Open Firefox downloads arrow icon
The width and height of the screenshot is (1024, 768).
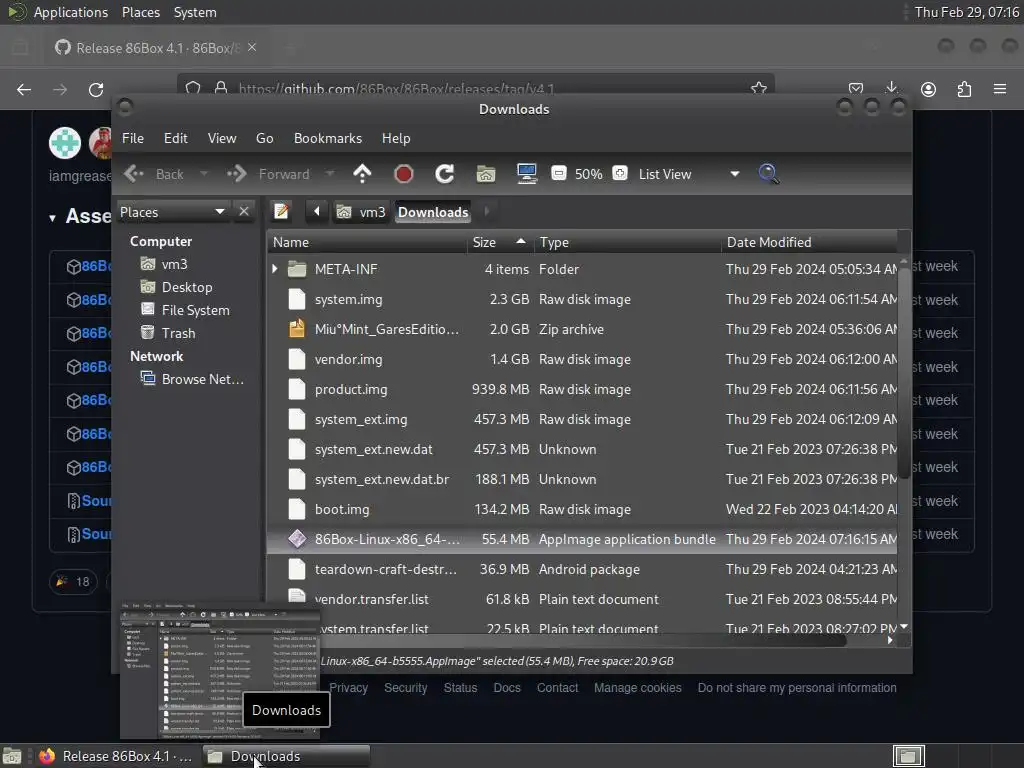[891, 89]
